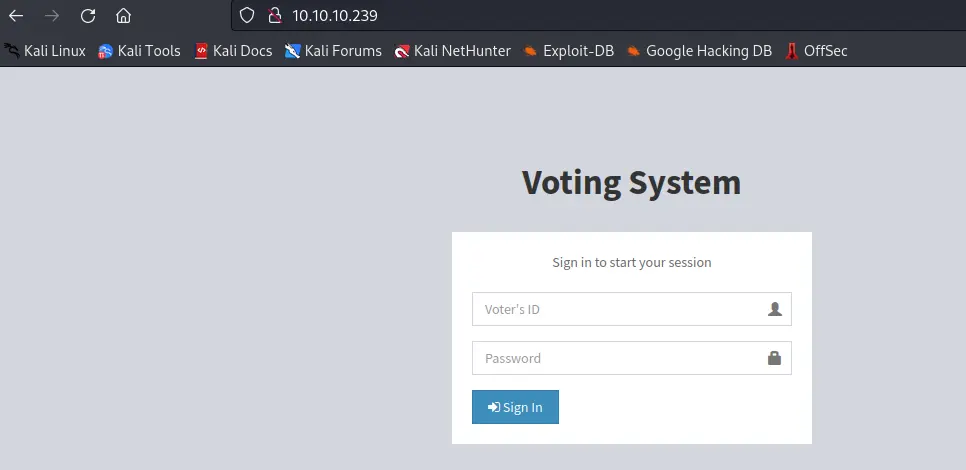Click the insecure connection padlock icon
Image resolution: width=966 pixels, height=470 pixels.
coord(275,16)
